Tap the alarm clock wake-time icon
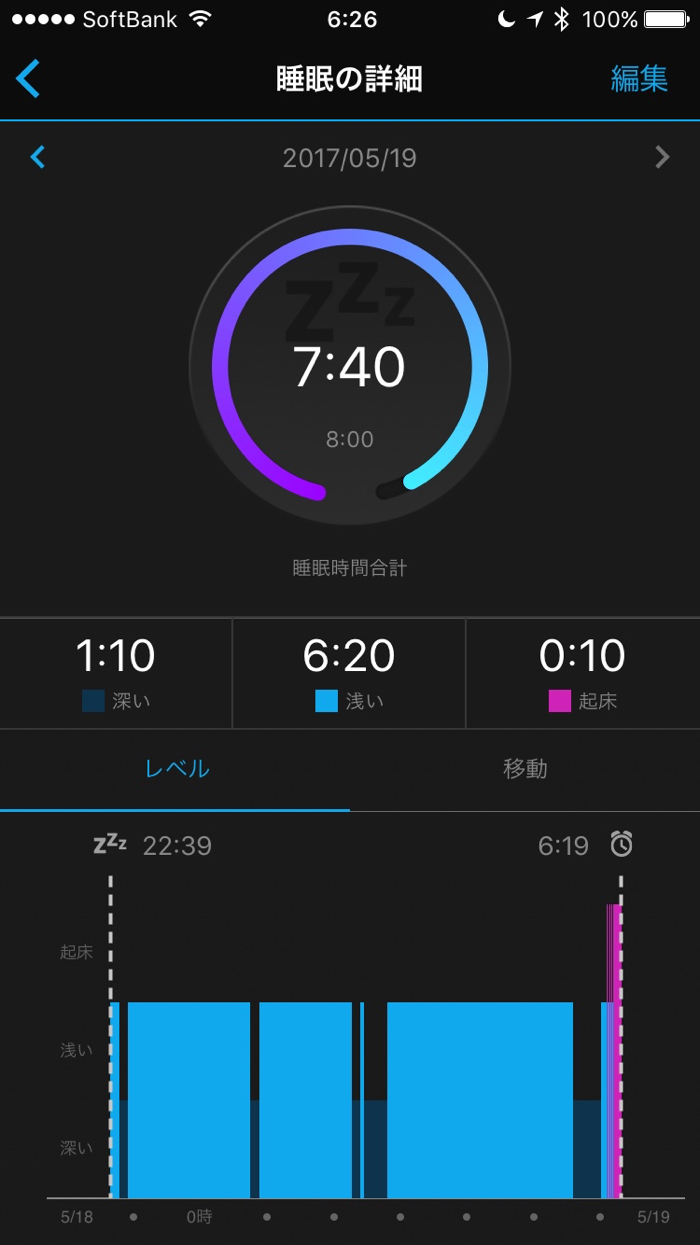 [622, 845]
